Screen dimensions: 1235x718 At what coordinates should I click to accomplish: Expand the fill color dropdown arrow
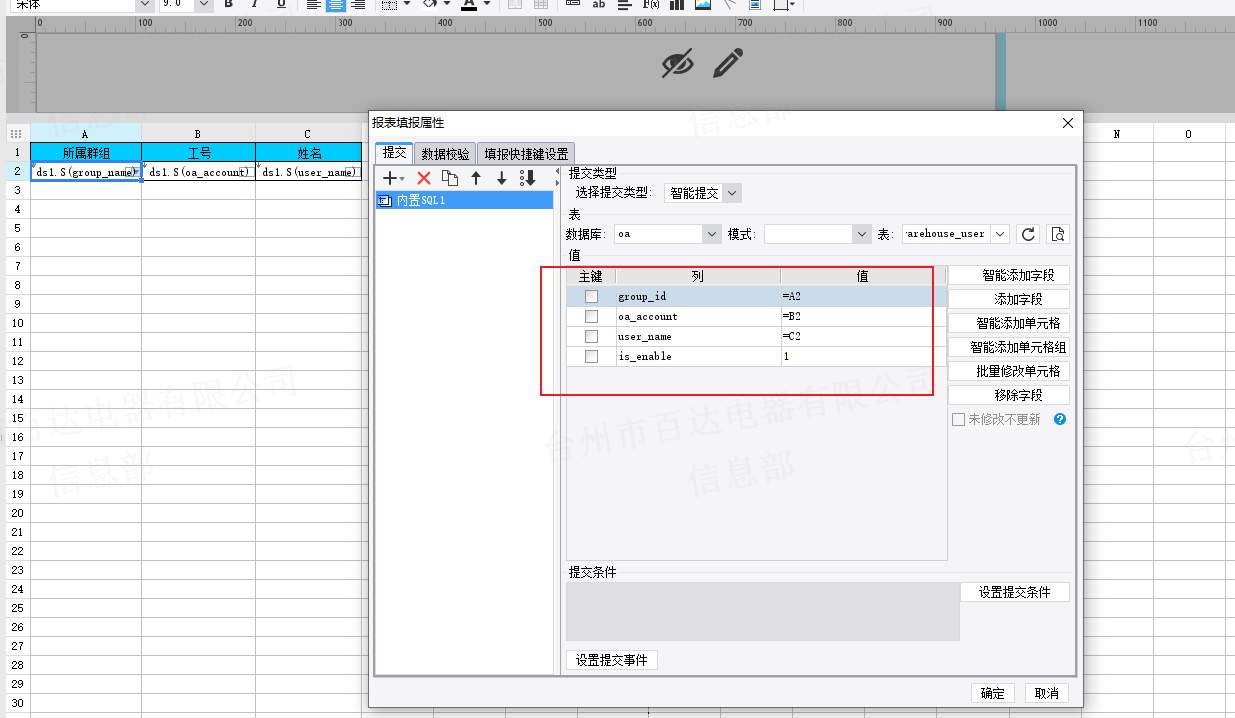447,4
